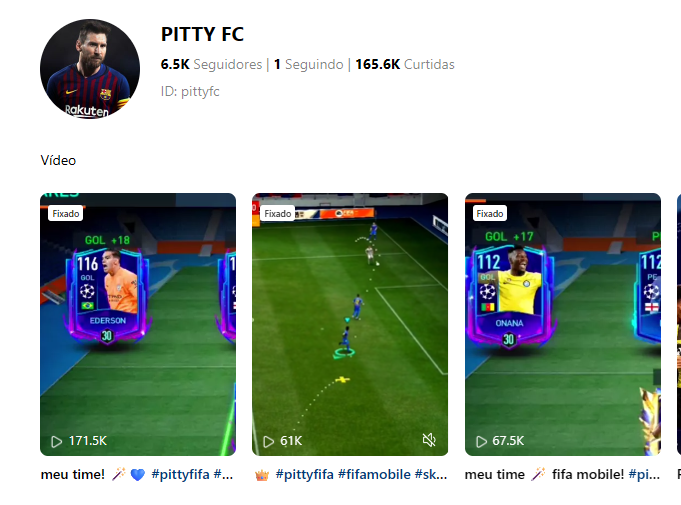Click Fixado badge on Ederson video
Screen dimensions: 681x505
coord(66,214)
